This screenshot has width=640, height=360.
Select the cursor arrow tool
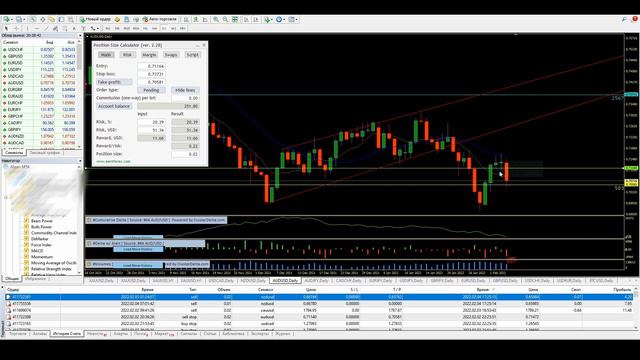tap(6, 28)
